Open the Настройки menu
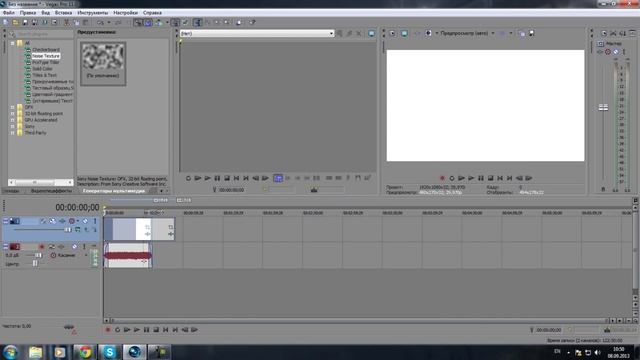The height and width of the screenshot is (360, 640). pos(125,13)
